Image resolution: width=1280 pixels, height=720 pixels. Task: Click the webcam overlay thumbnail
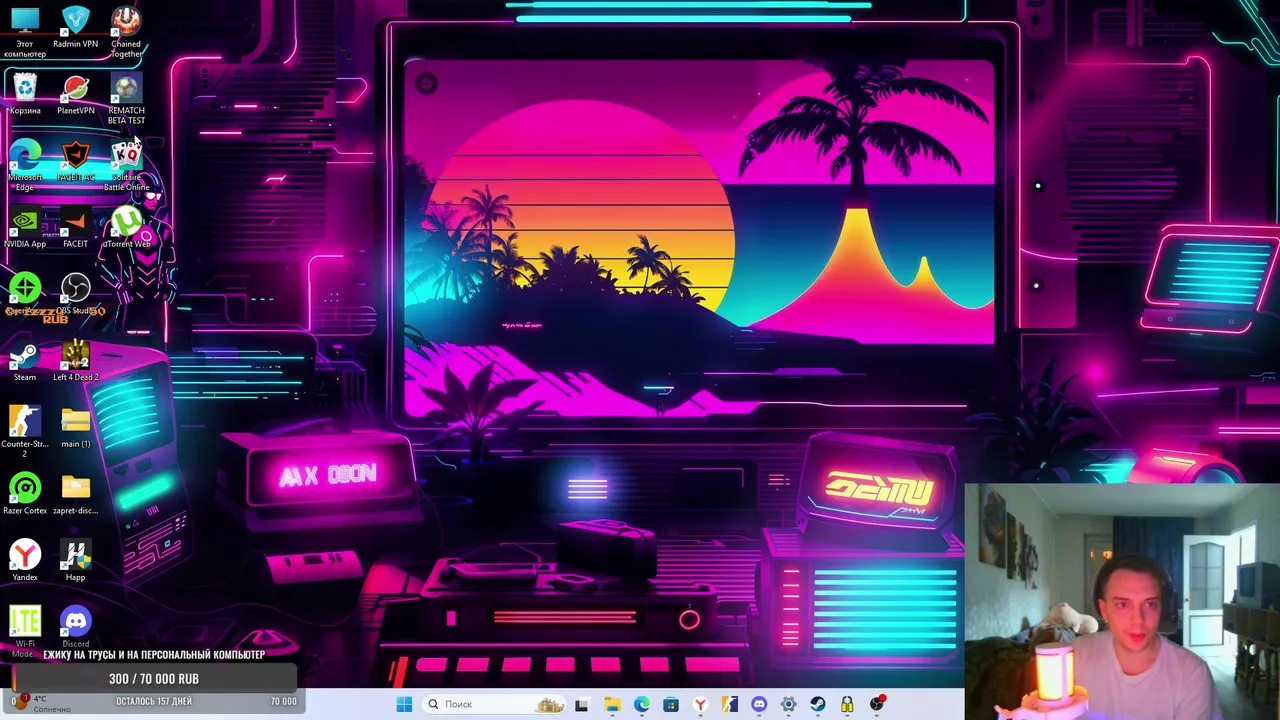point(1122,602)
